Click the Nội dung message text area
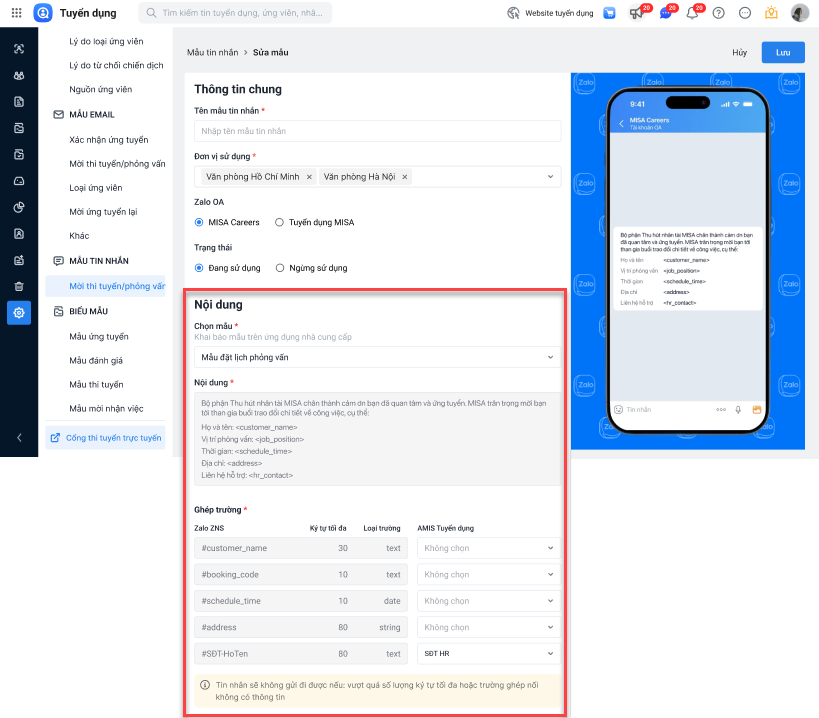 pos(377,439)
